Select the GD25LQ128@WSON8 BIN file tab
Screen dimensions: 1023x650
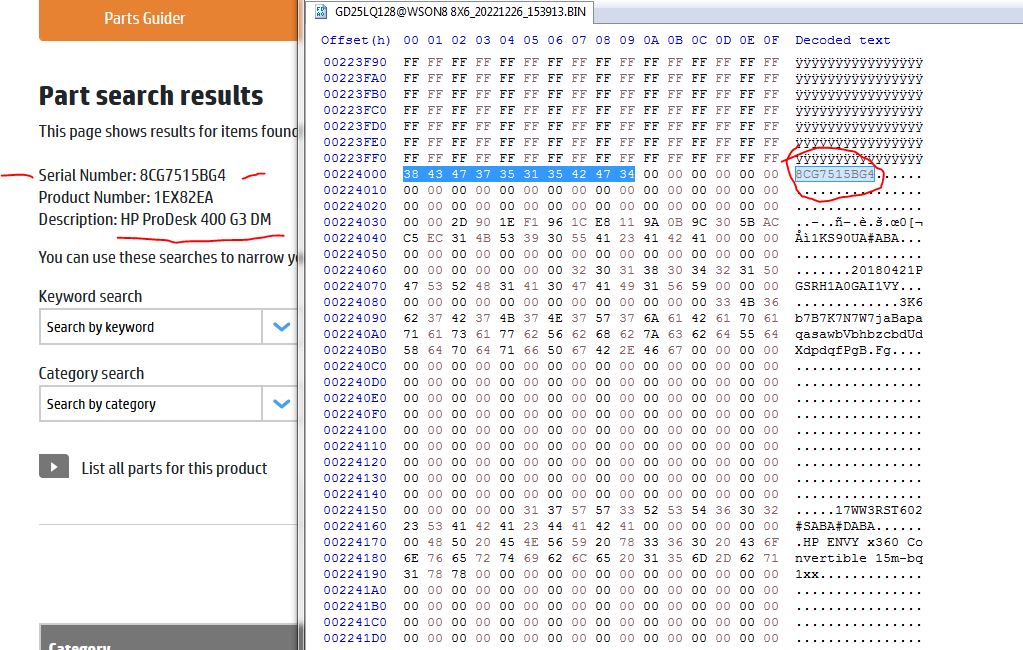[450, 12]
